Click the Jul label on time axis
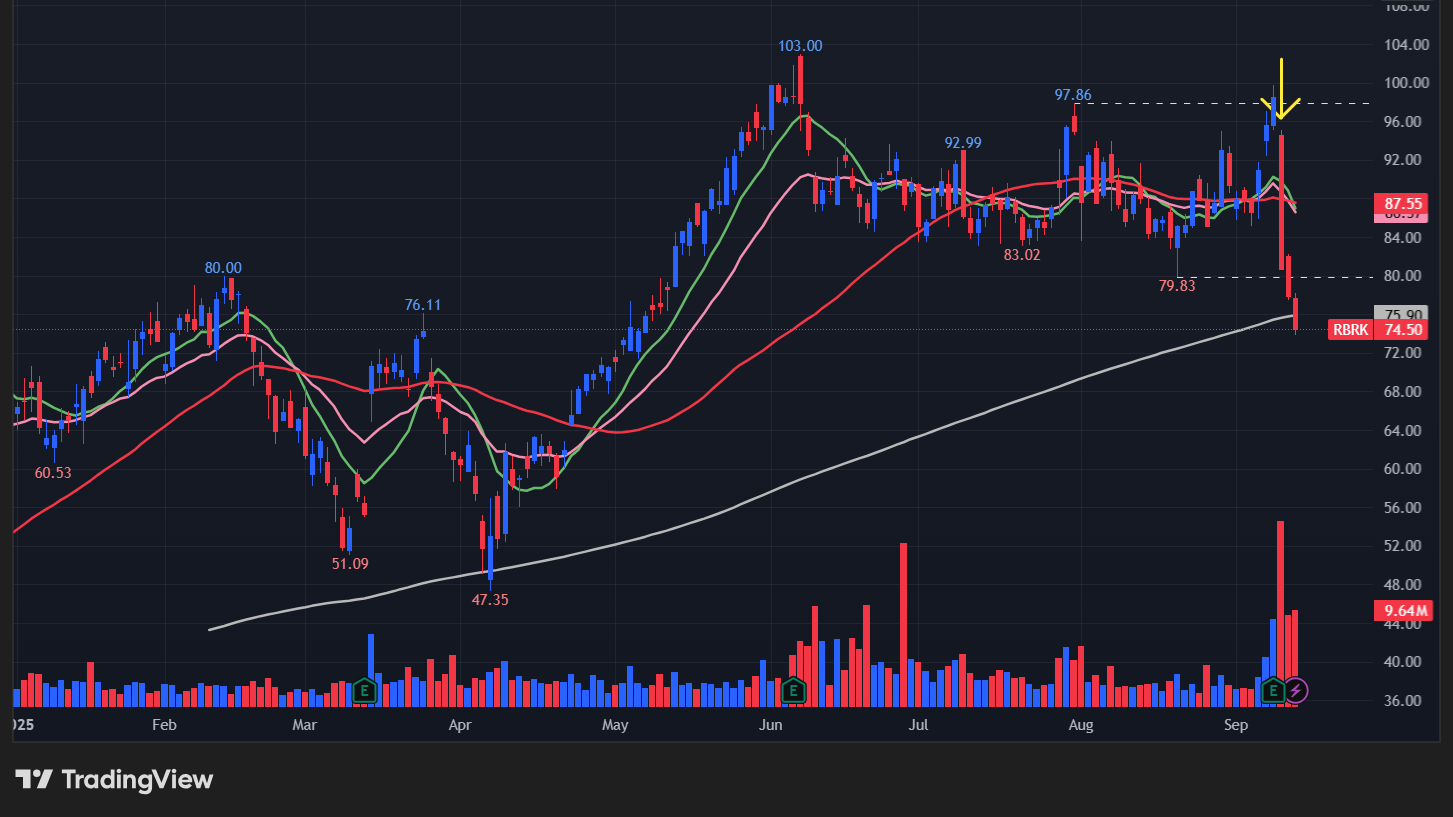 [917, 724]
